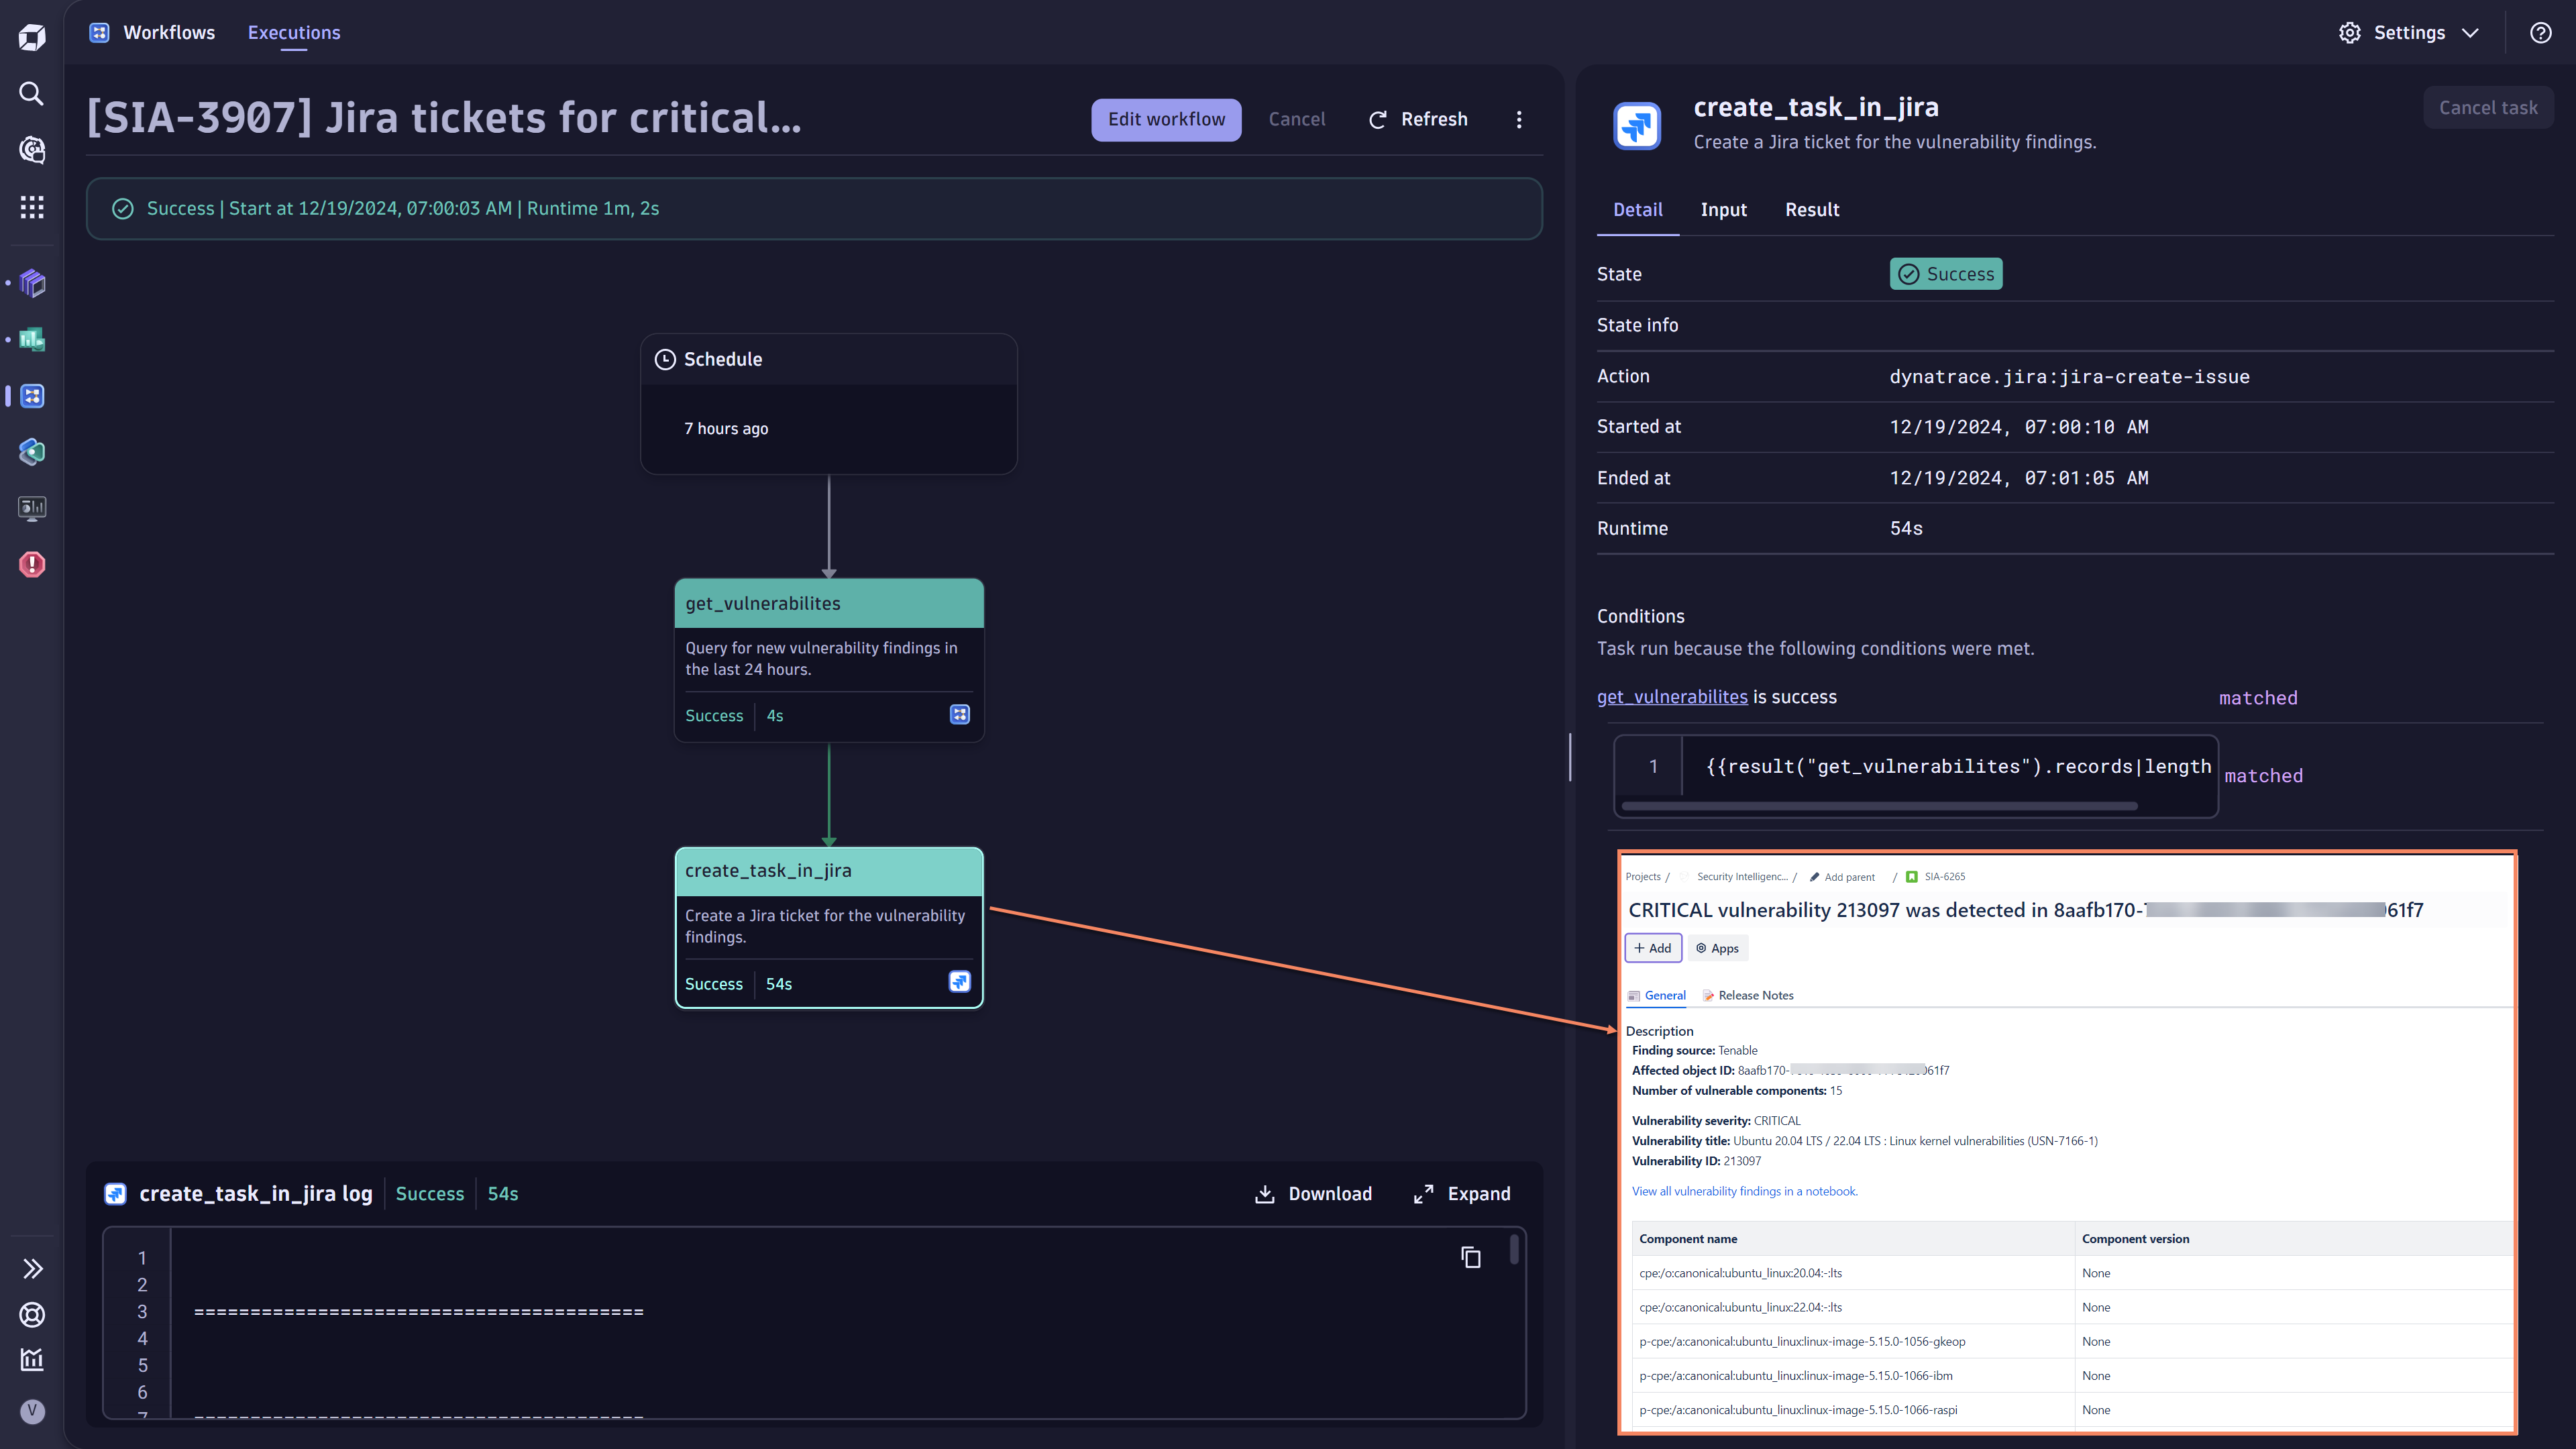The height and width of the screenshot is (1449, 2576).
Task: Expand the sidebar using the double chevron
Action: tap(33, 1268)
